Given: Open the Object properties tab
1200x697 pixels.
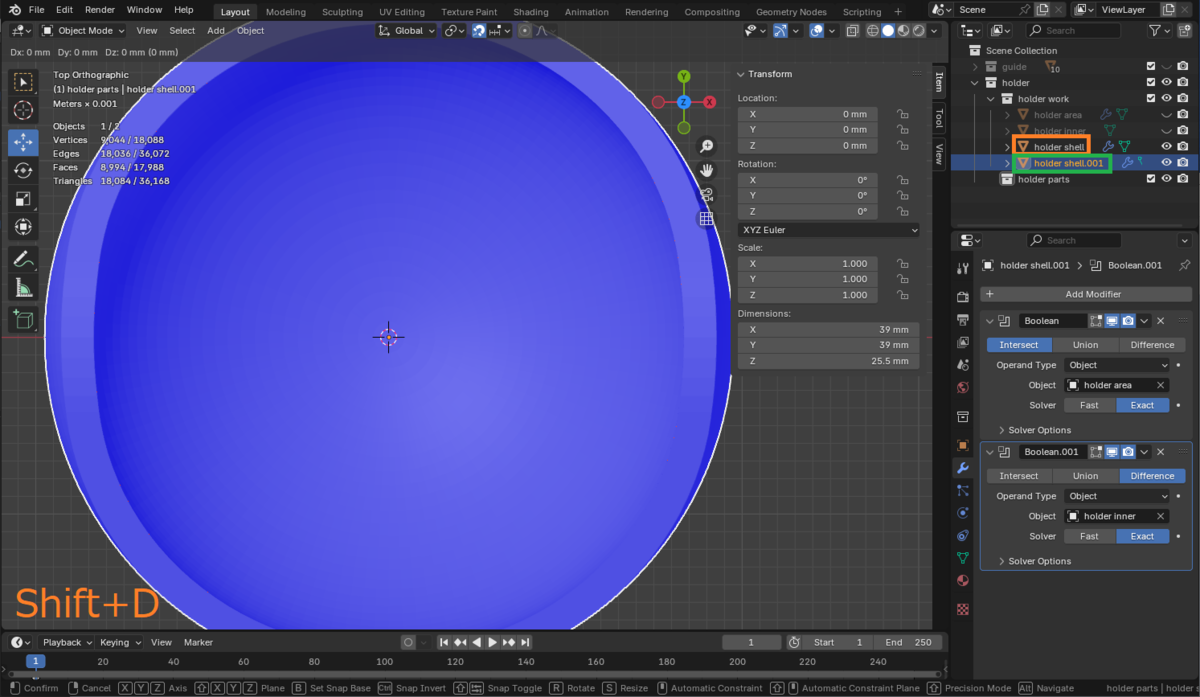Looking at the screenshot, I should click(x=963, y=444).
